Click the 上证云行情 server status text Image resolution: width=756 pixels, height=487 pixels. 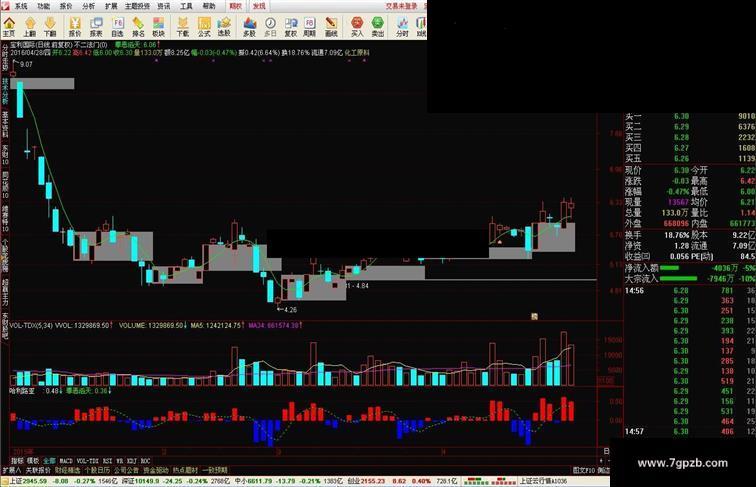[543, 481]
